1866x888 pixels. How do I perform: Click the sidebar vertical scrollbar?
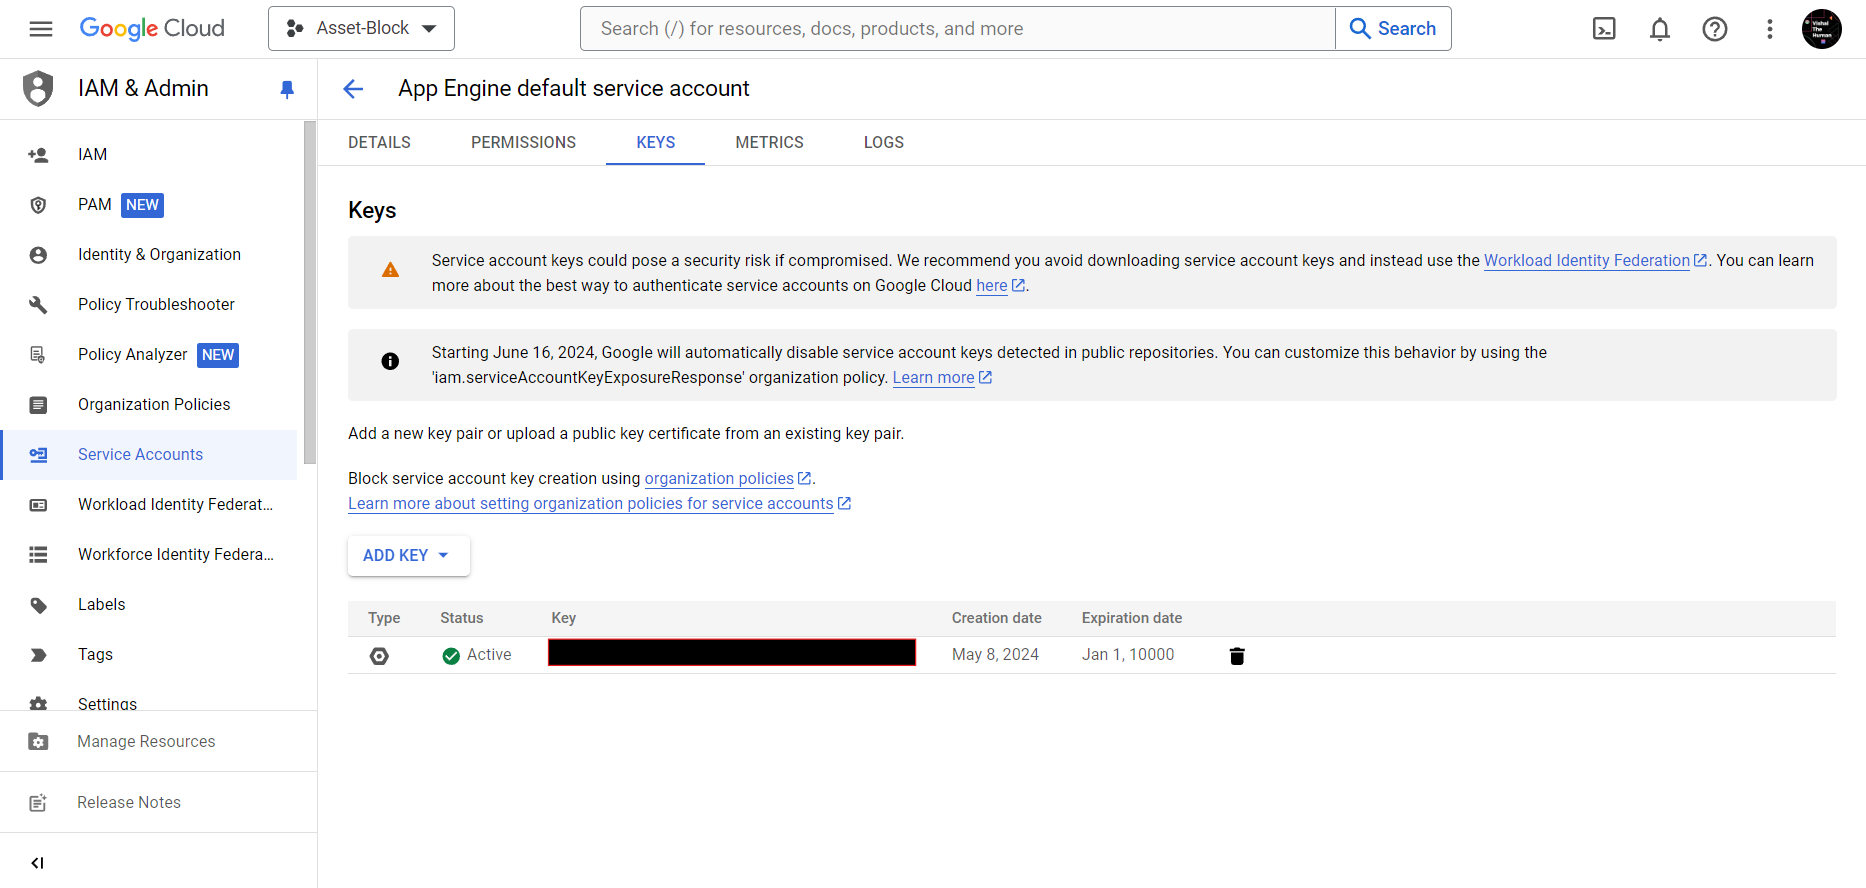[x=310, y=292]
